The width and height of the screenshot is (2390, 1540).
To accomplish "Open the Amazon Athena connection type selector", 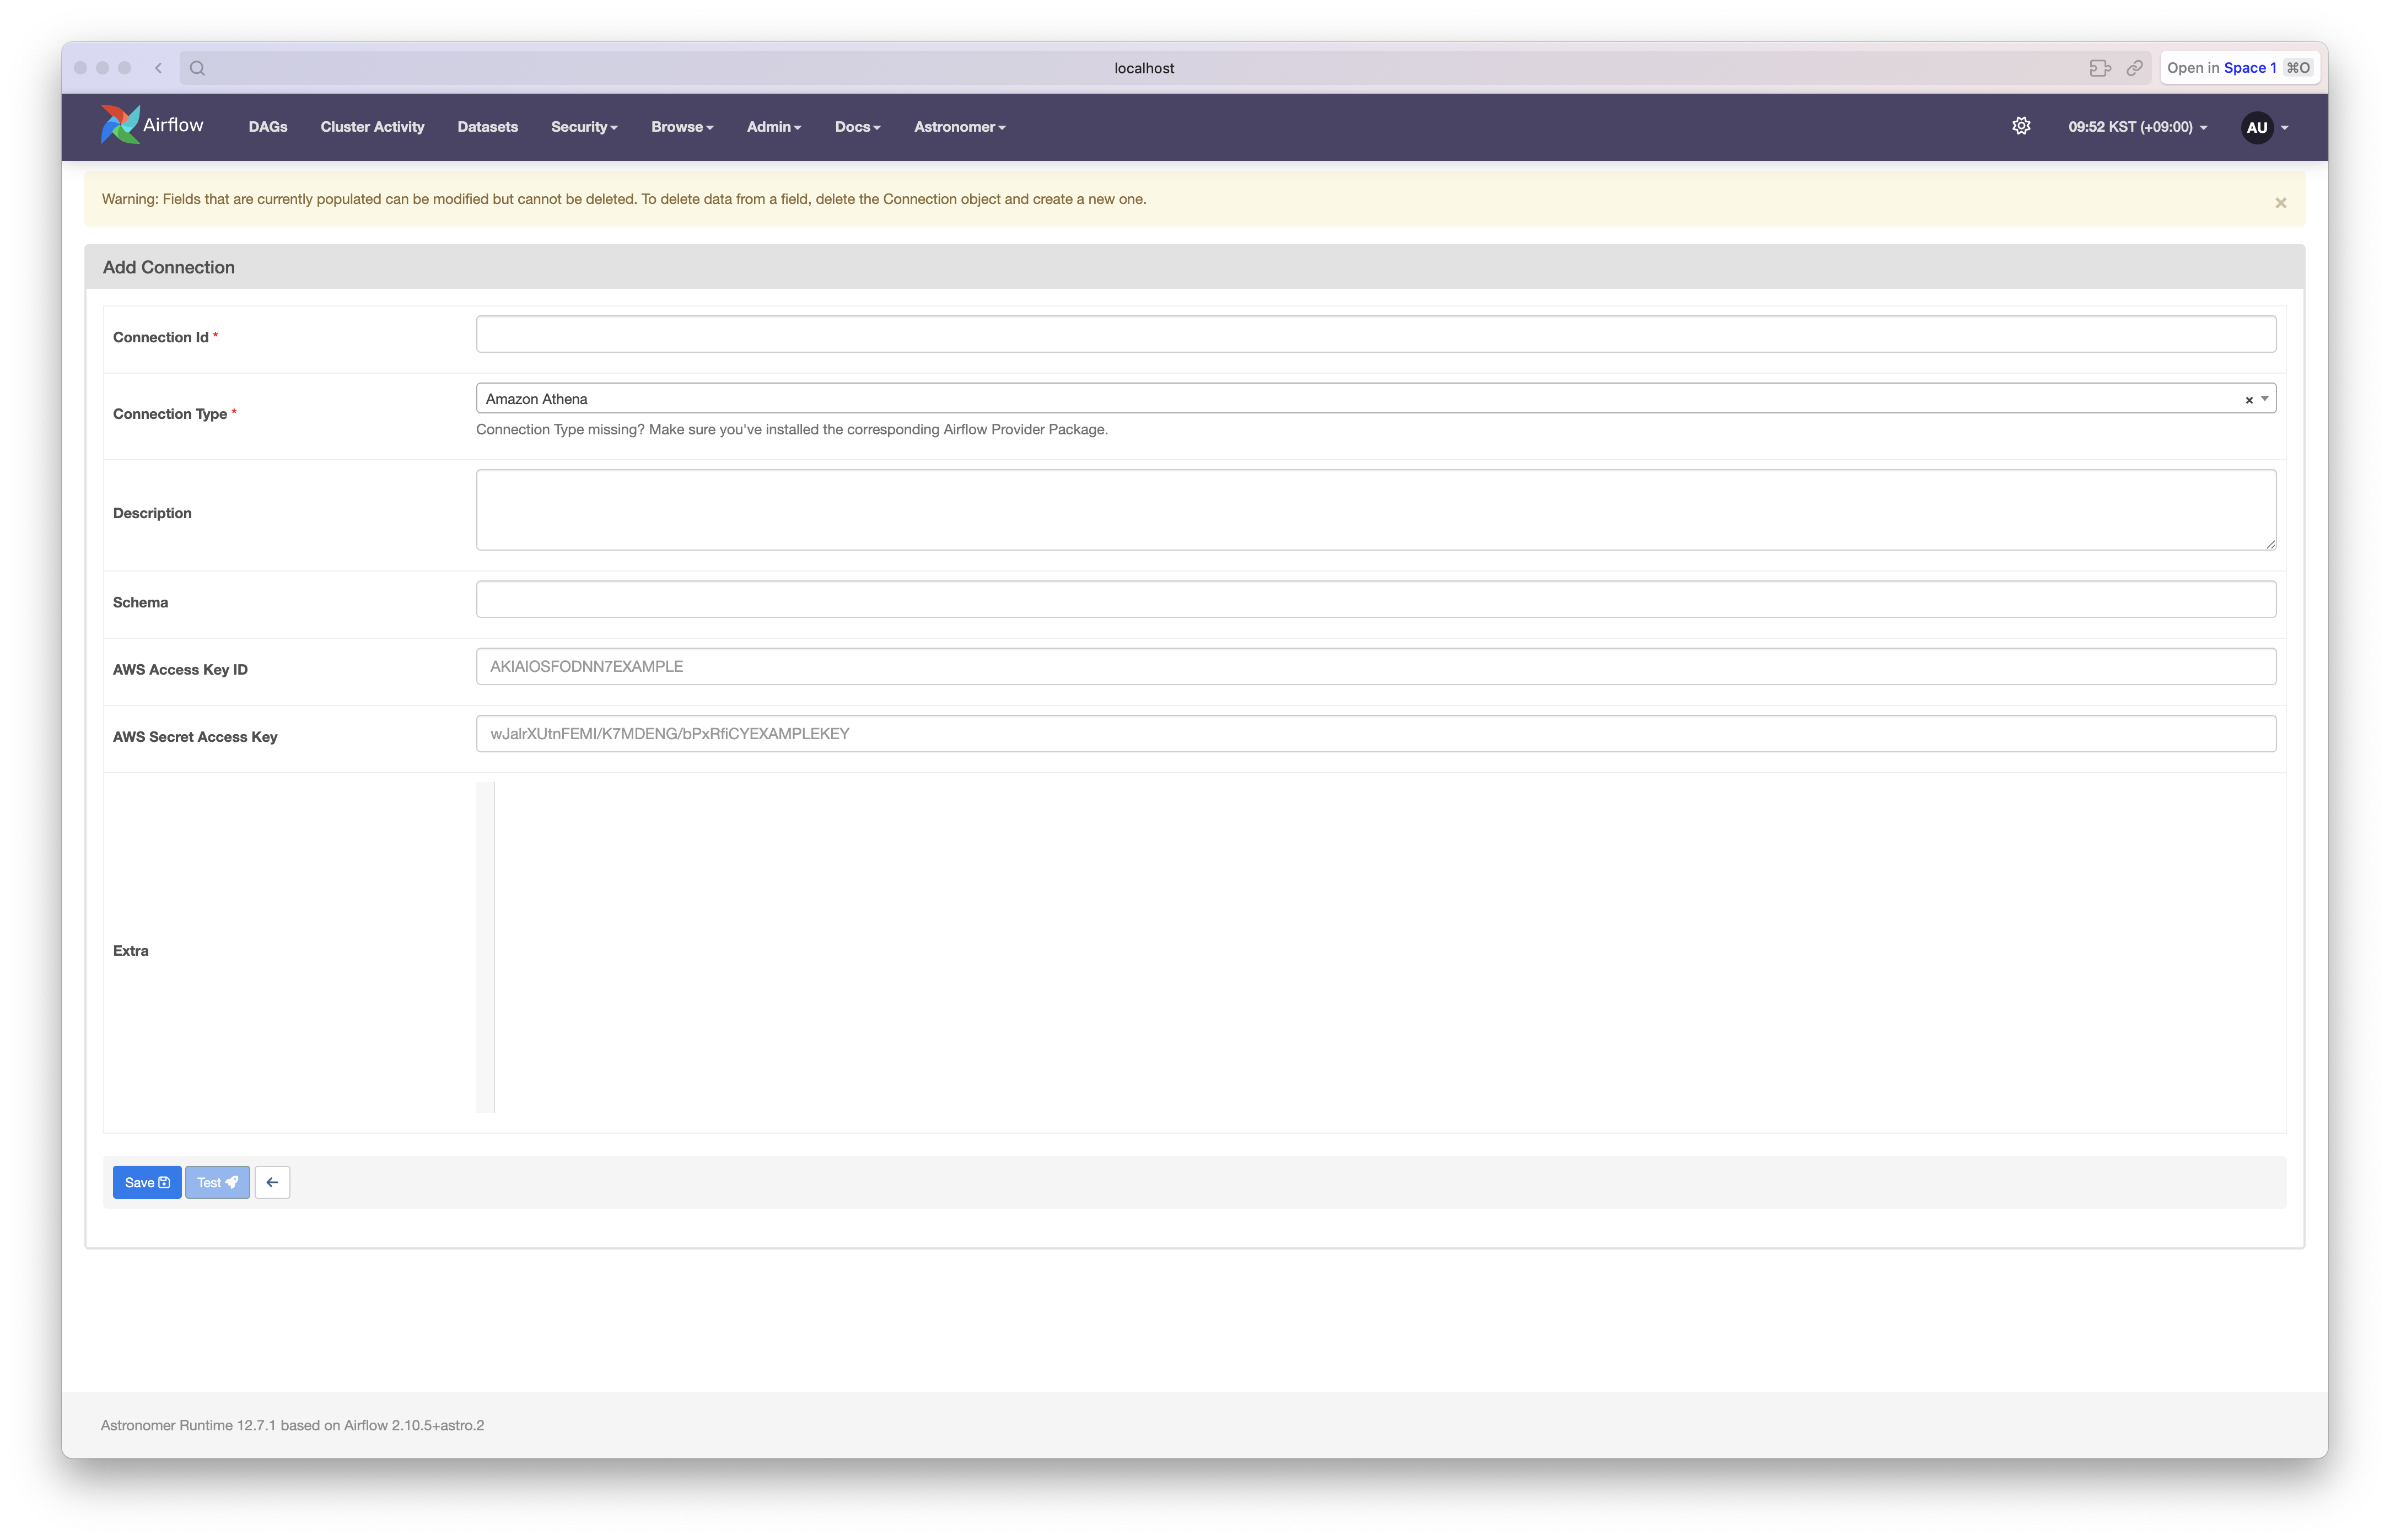I will pyautogui.click(x=1376, y=399).
